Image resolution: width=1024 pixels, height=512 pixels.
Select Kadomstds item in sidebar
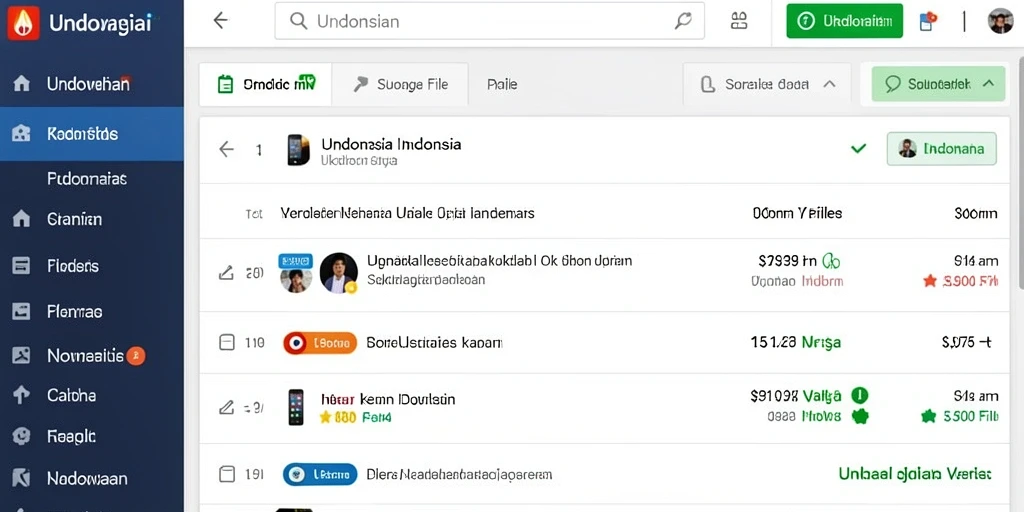[92, 134]
